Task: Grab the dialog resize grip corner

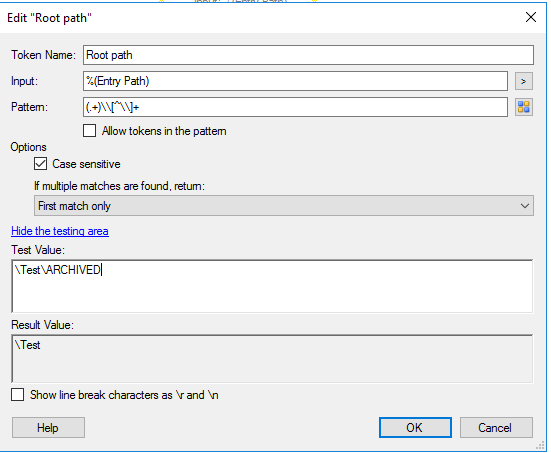Action: pyautogui.click(x=540, y=445)
